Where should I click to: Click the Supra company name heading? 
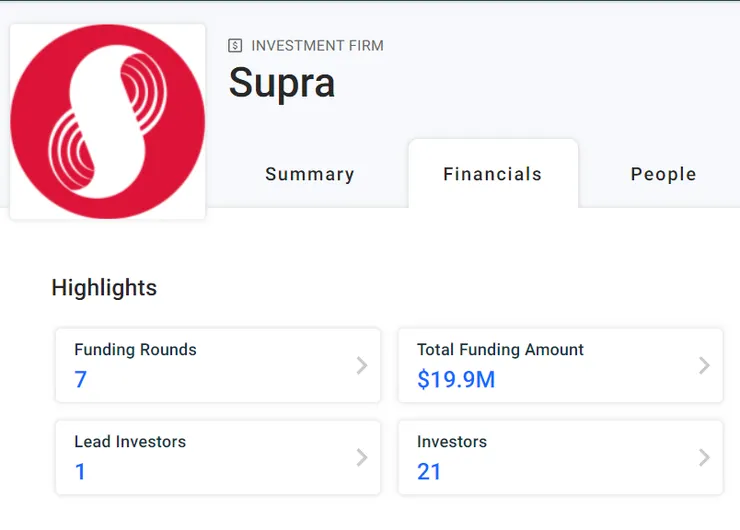point(282,83)
